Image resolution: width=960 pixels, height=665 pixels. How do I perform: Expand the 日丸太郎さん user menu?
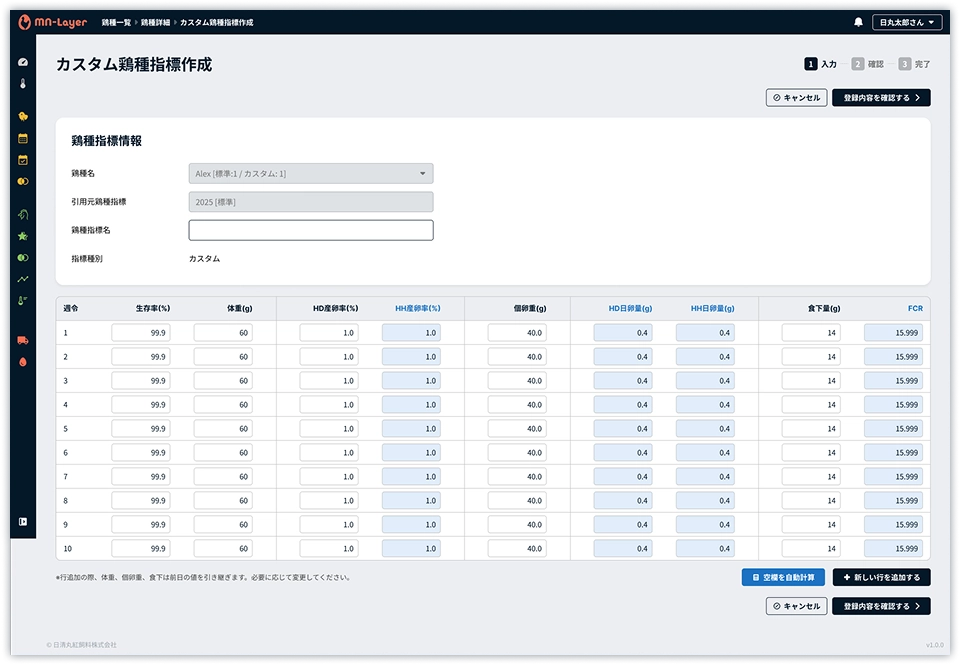coord(906,22)
